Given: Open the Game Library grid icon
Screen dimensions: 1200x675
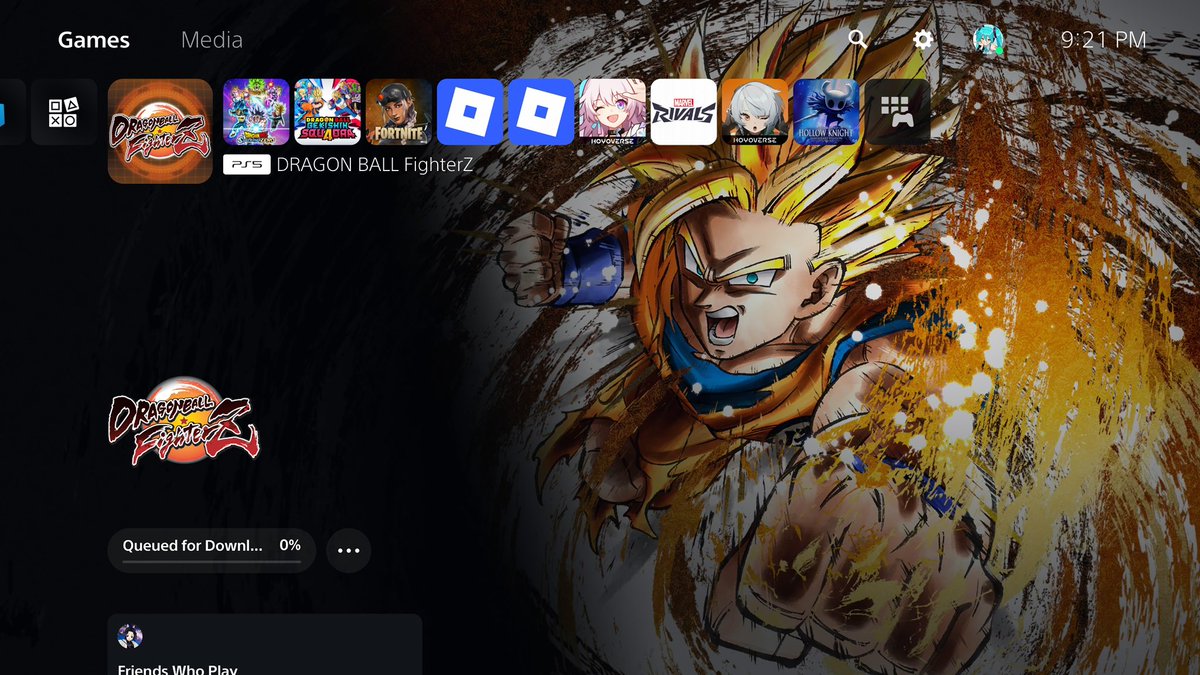Looking at the screenshot, I should pyautogui.click(x=897, y=112).
